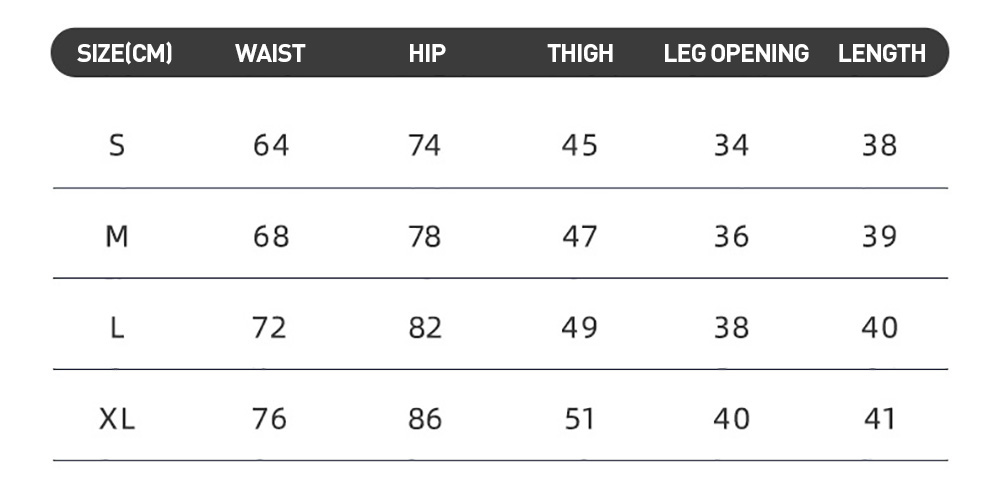Click hip value 78 for size M
The height and width of the screenshot is (484, 1000).
point(424,237)
